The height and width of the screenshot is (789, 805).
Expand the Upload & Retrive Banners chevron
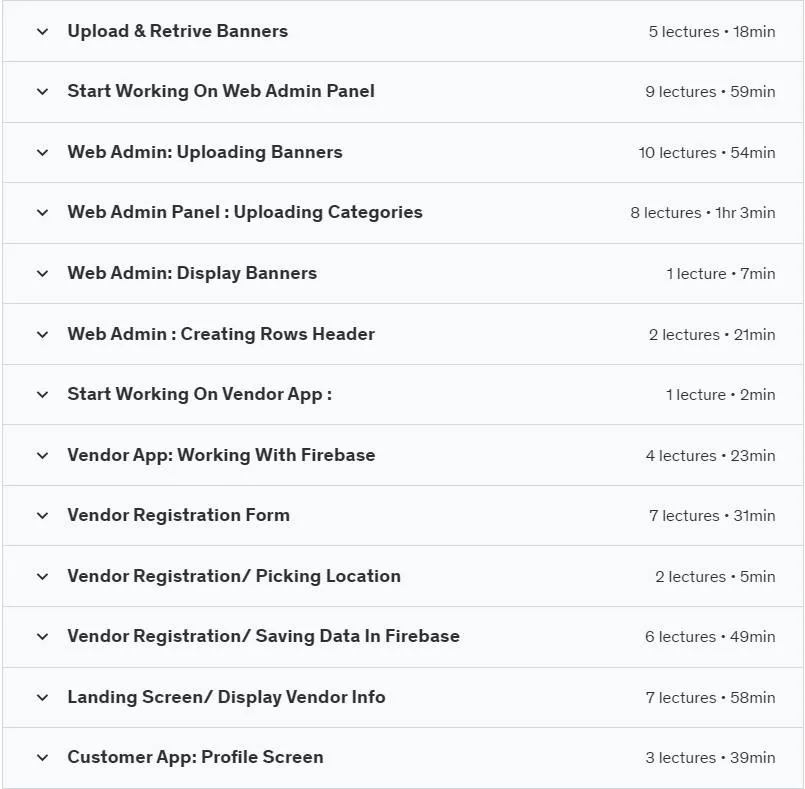click(43, 32)
